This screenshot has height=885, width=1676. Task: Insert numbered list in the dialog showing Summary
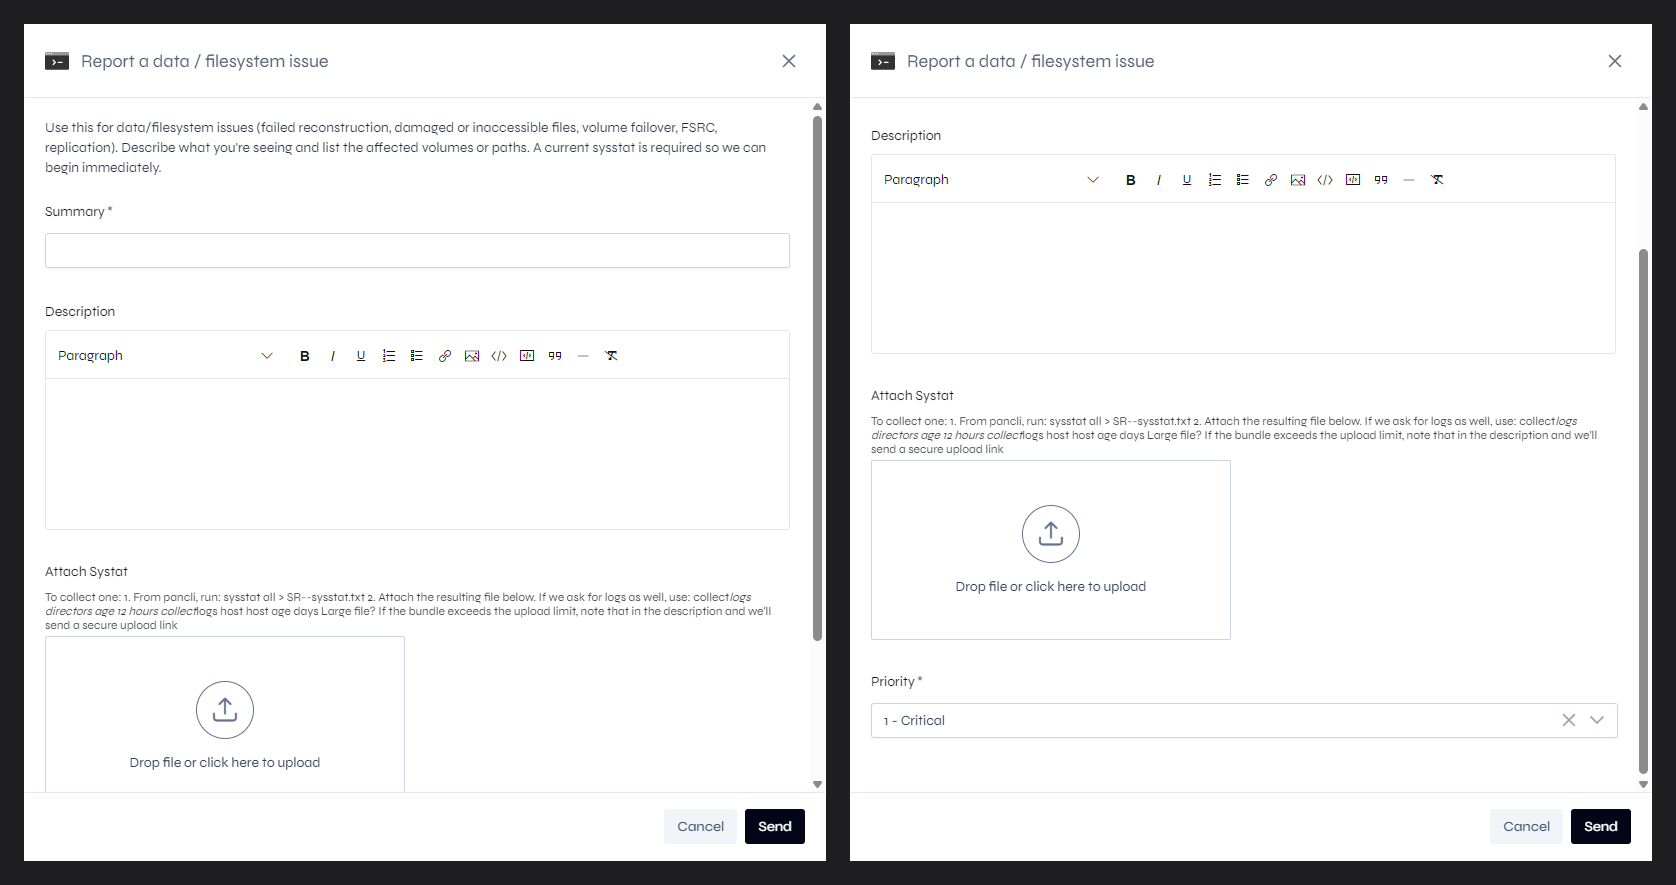389,356
